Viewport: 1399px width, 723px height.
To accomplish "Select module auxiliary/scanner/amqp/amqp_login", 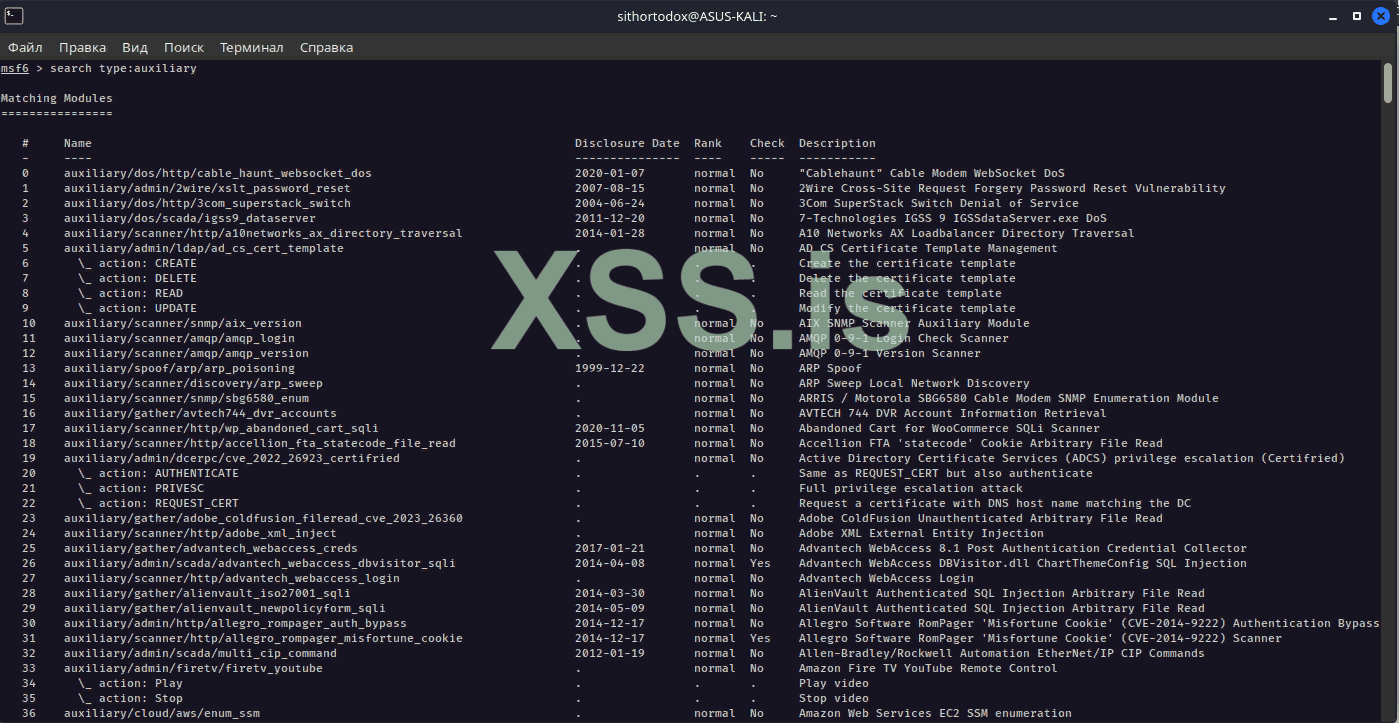I will coord(179,338).
